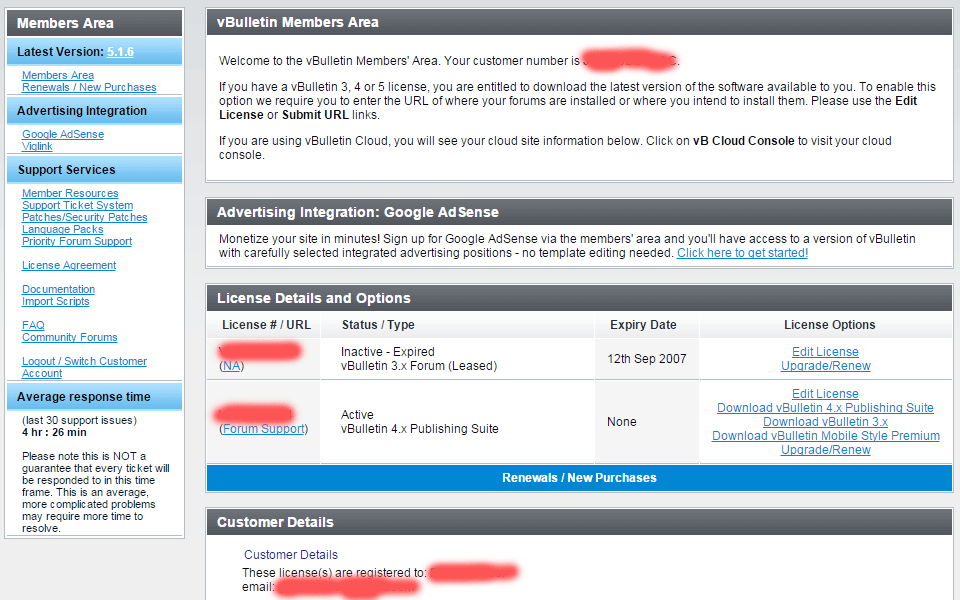Screen dimensions: 960x600
Task: View Patches/Security Patches page
Action: click(x=85, y=217)
